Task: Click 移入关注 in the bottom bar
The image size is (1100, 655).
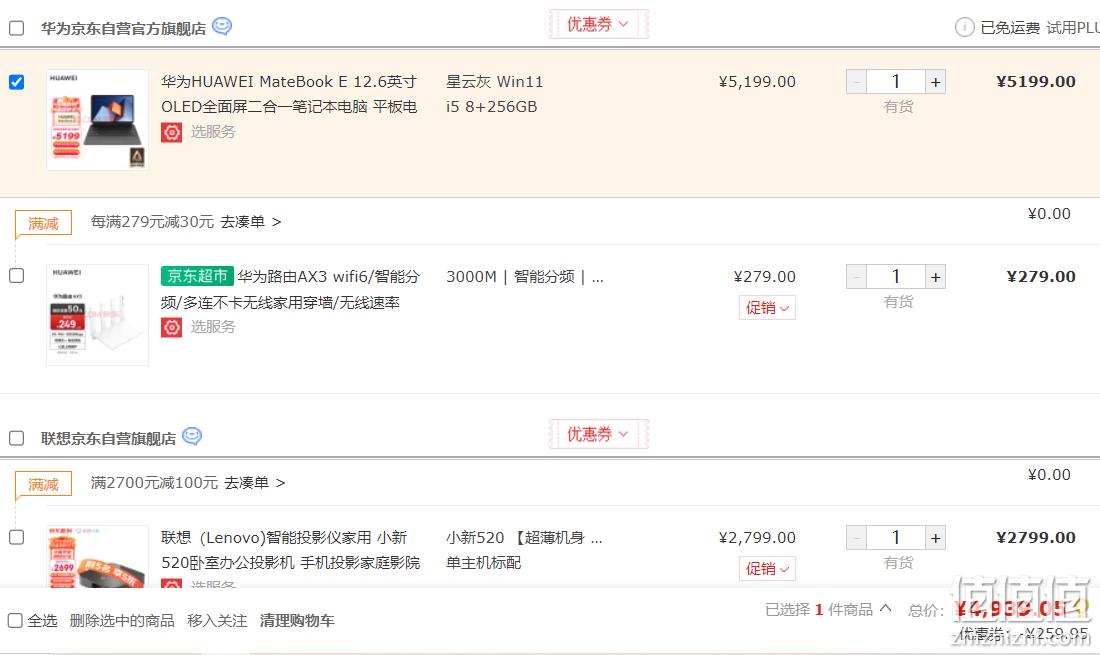Action: coord(217,621)
